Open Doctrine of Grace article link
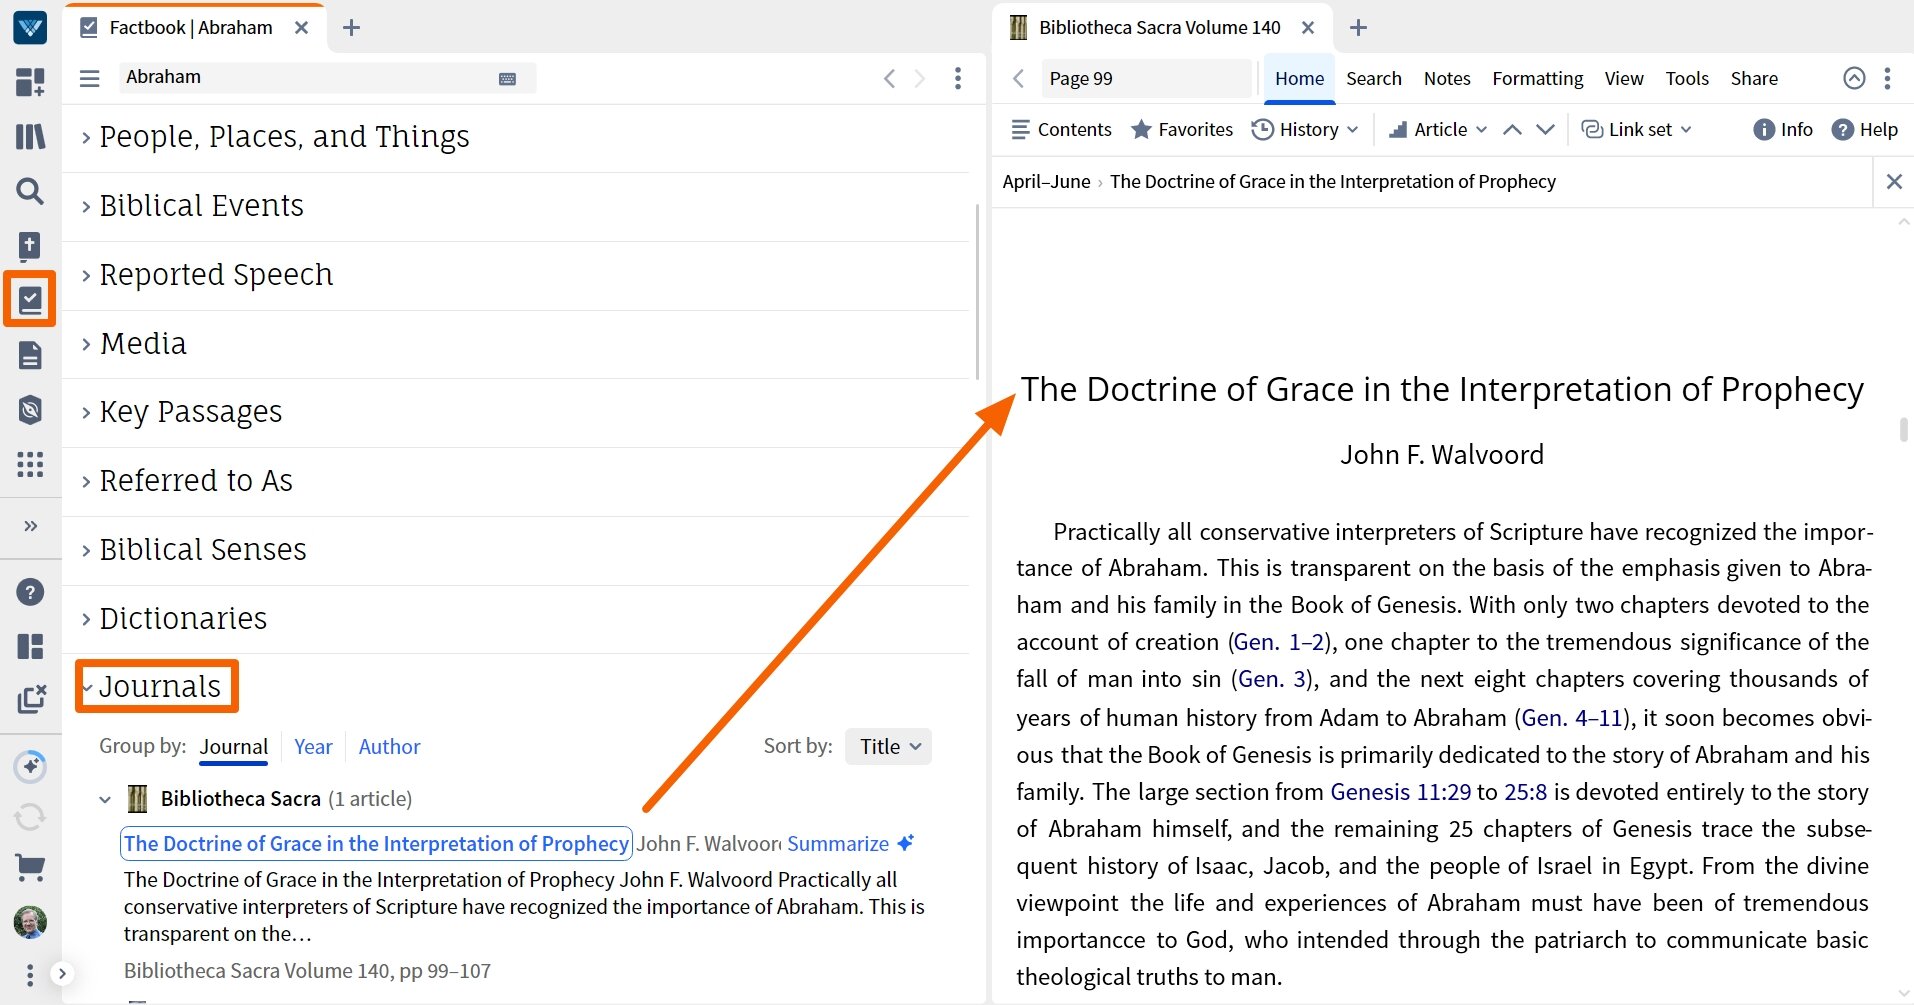This screenshot has height=1005, width=1914. (376, 844)
